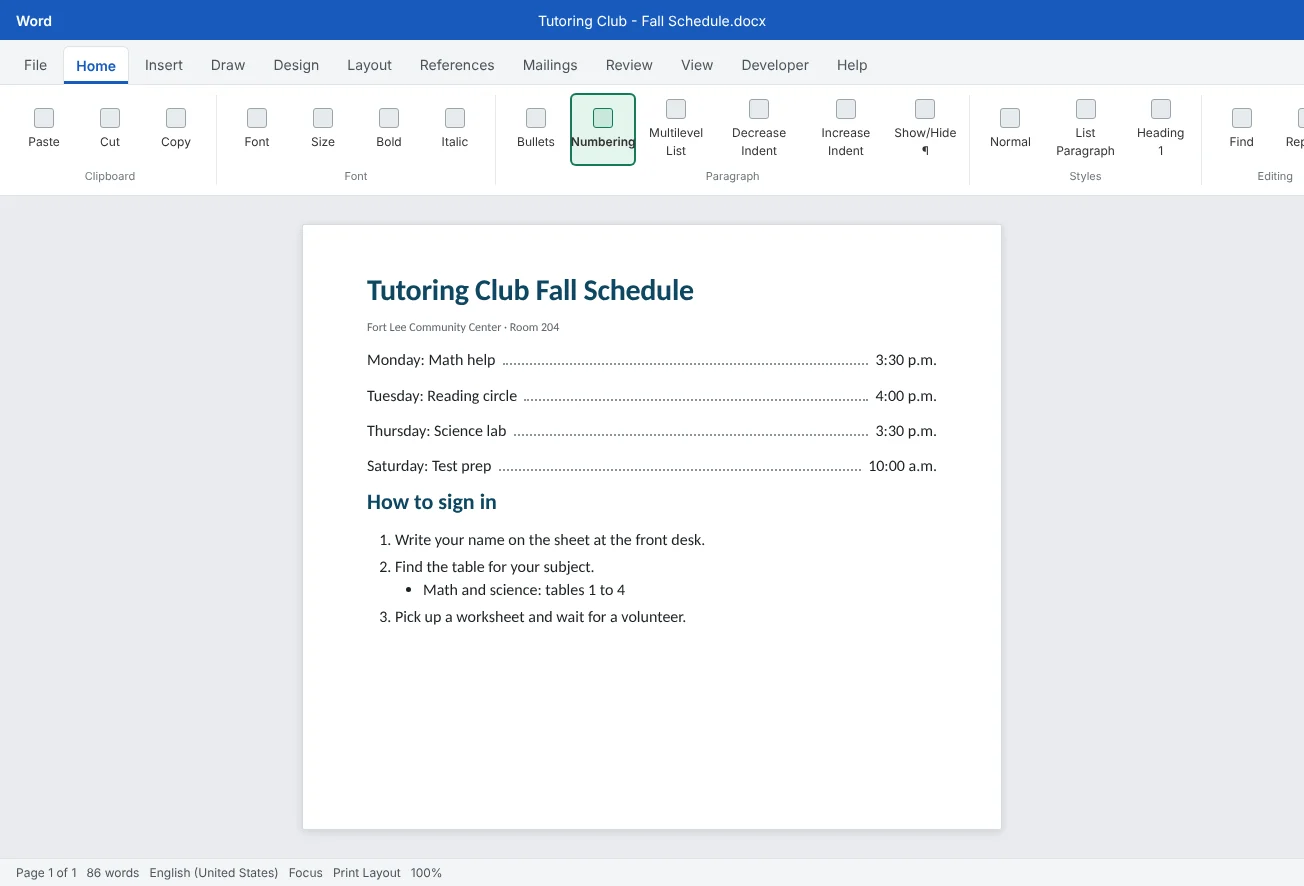Screen dimensions: 1304x886
Task: Click the 'How to sign in' heading
Action: coord(432,502)
